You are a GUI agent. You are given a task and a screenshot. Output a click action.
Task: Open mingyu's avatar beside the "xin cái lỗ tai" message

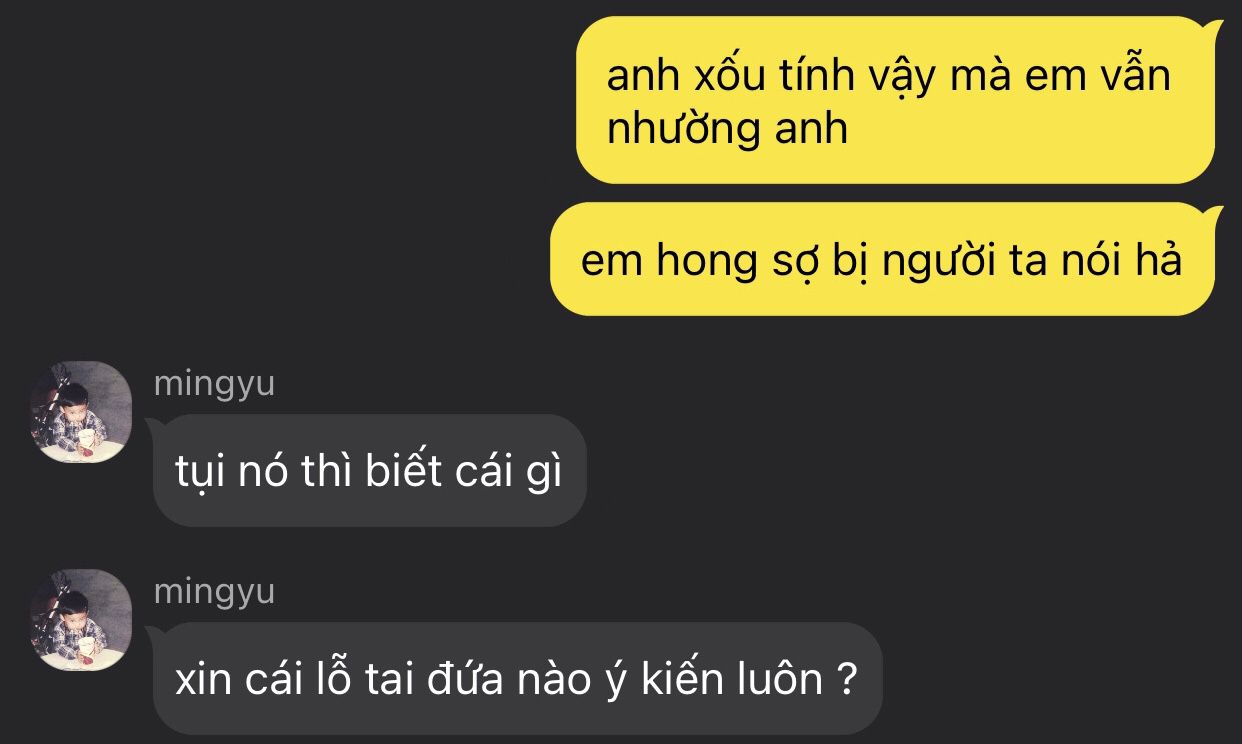click(81, 620)
